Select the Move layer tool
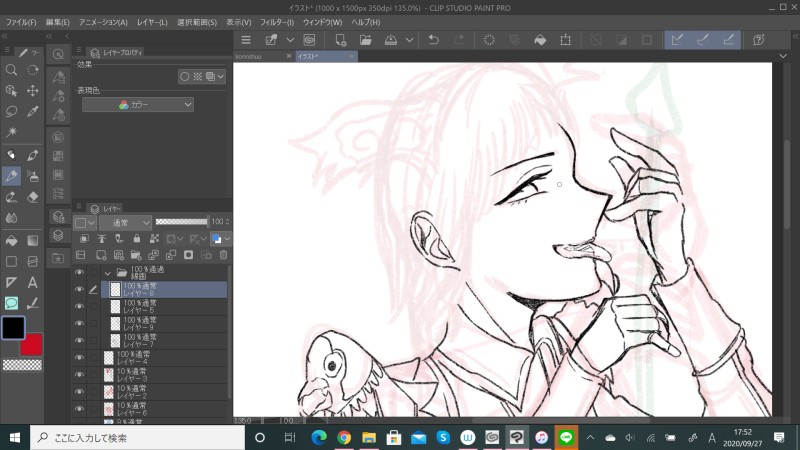The height and width of the screenshot is (450, 800). tap(33, 91)
